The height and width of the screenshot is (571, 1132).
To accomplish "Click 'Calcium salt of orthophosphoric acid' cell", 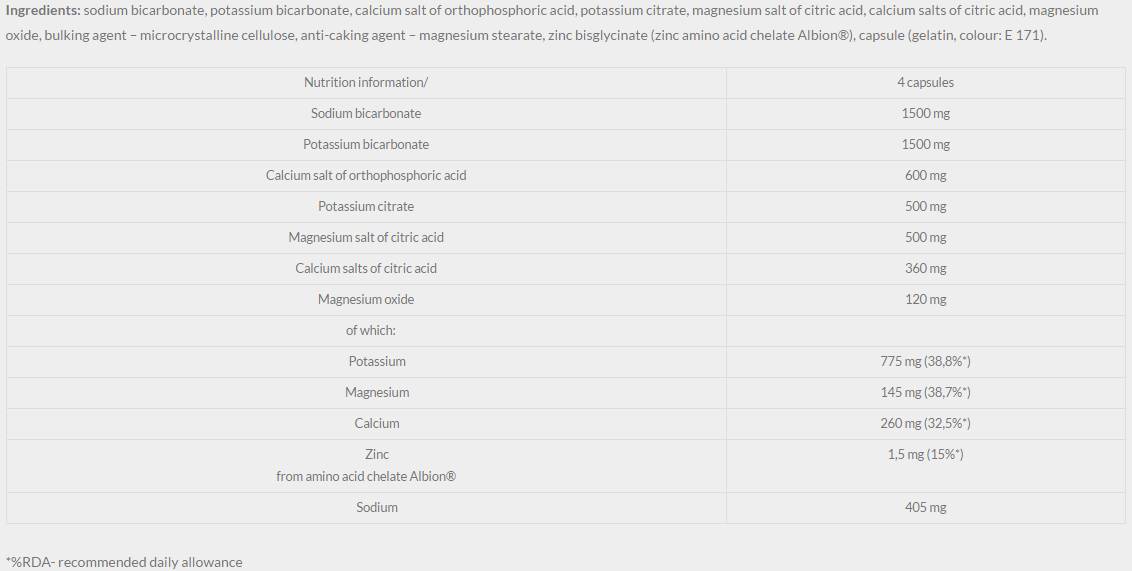I will pos(366,175).
